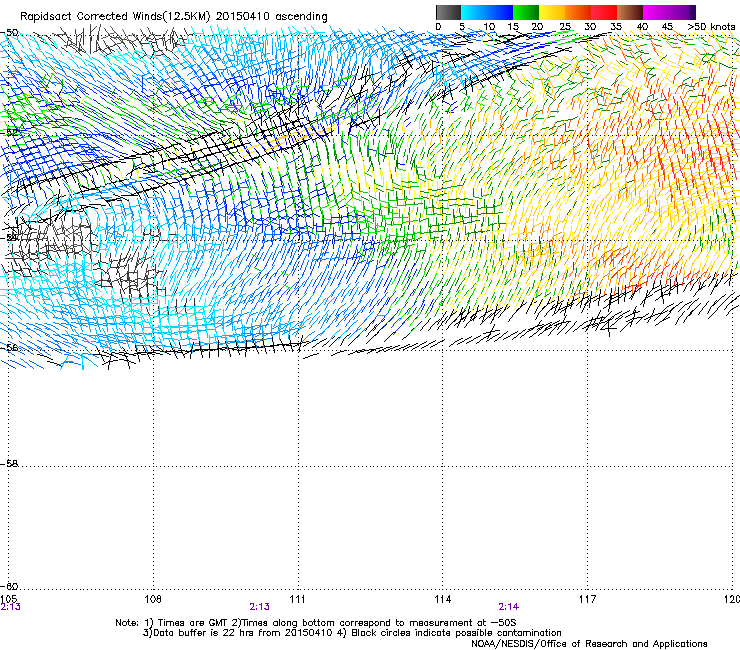
Task: Click the orange 25-30 knots legend segment
Action: [x=578, y=12]
